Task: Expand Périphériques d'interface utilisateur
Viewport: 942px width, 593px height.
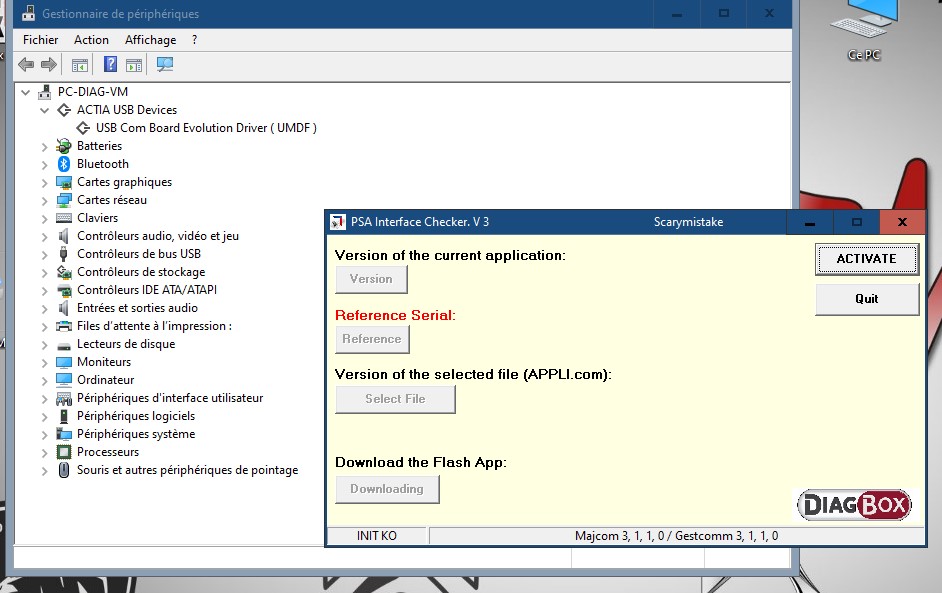Action: click(44, 399)
